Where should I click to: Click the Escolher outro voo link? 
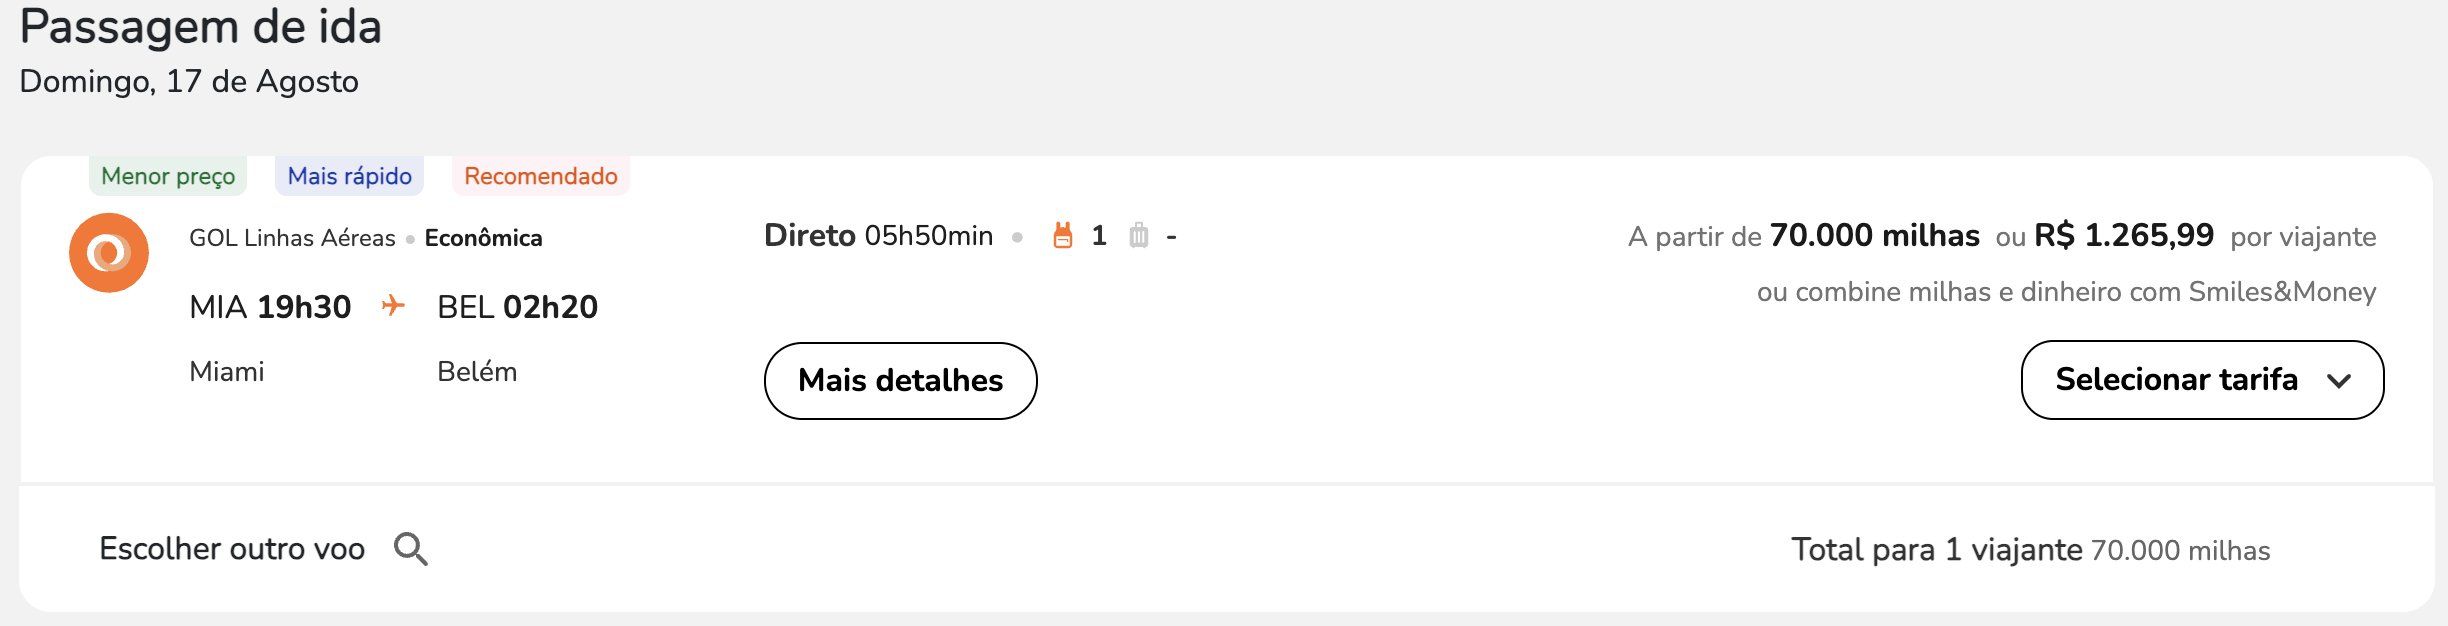232,549
